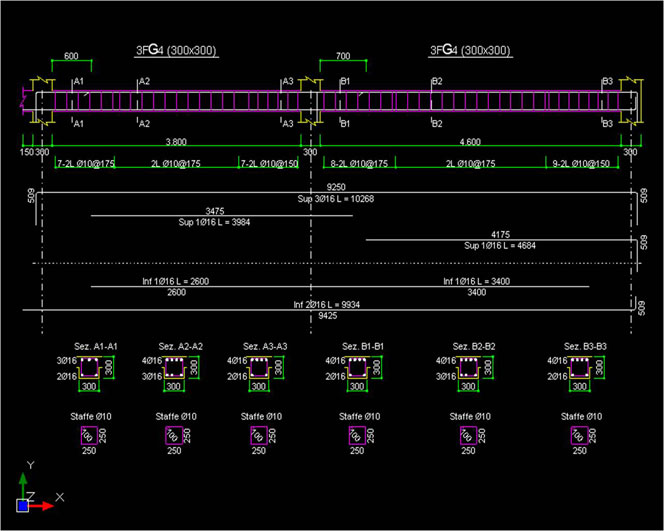Select the Sup 1Ø16 L = 4684 label
This screenshot has width=664, height=531.
[x=500, y=246]
